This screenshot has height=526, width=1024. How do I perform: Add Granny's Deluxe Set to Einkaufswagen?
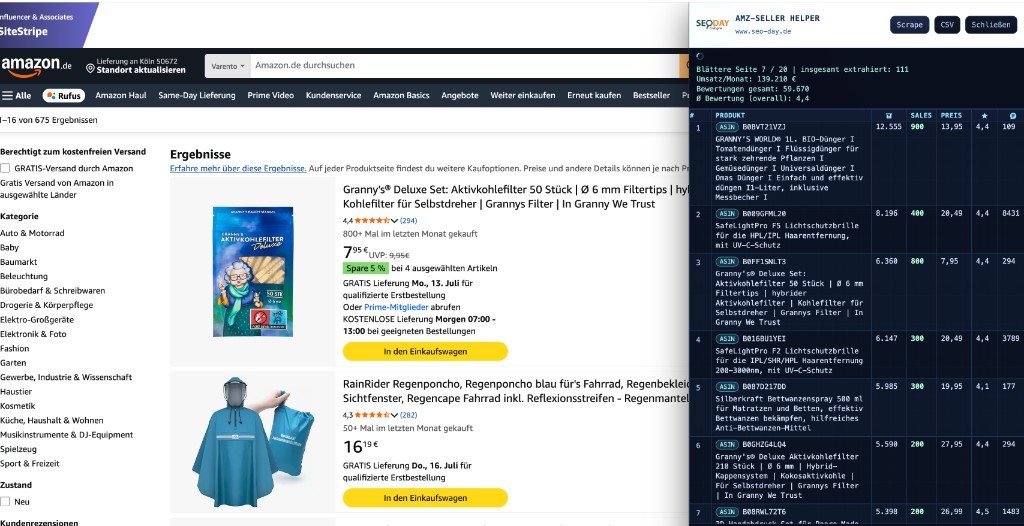425,352
